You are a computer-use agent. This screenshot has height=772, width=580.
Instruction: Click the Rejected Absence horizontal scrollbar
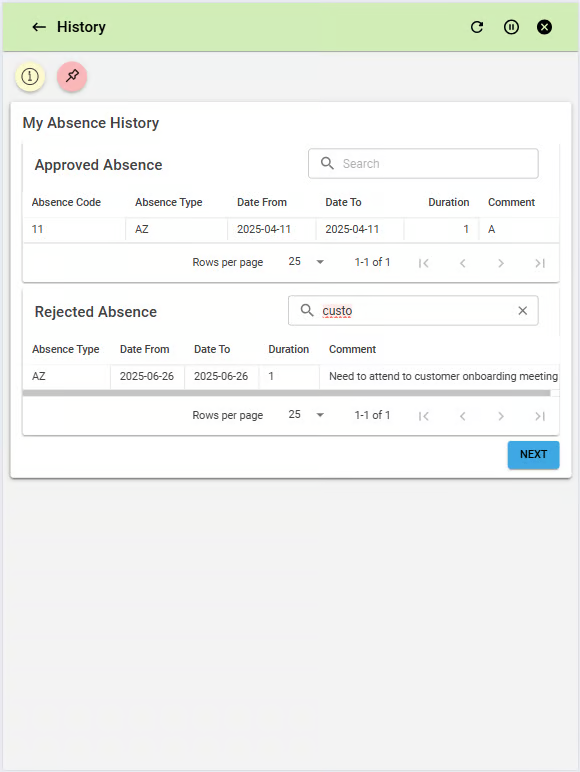pos(286,393)
